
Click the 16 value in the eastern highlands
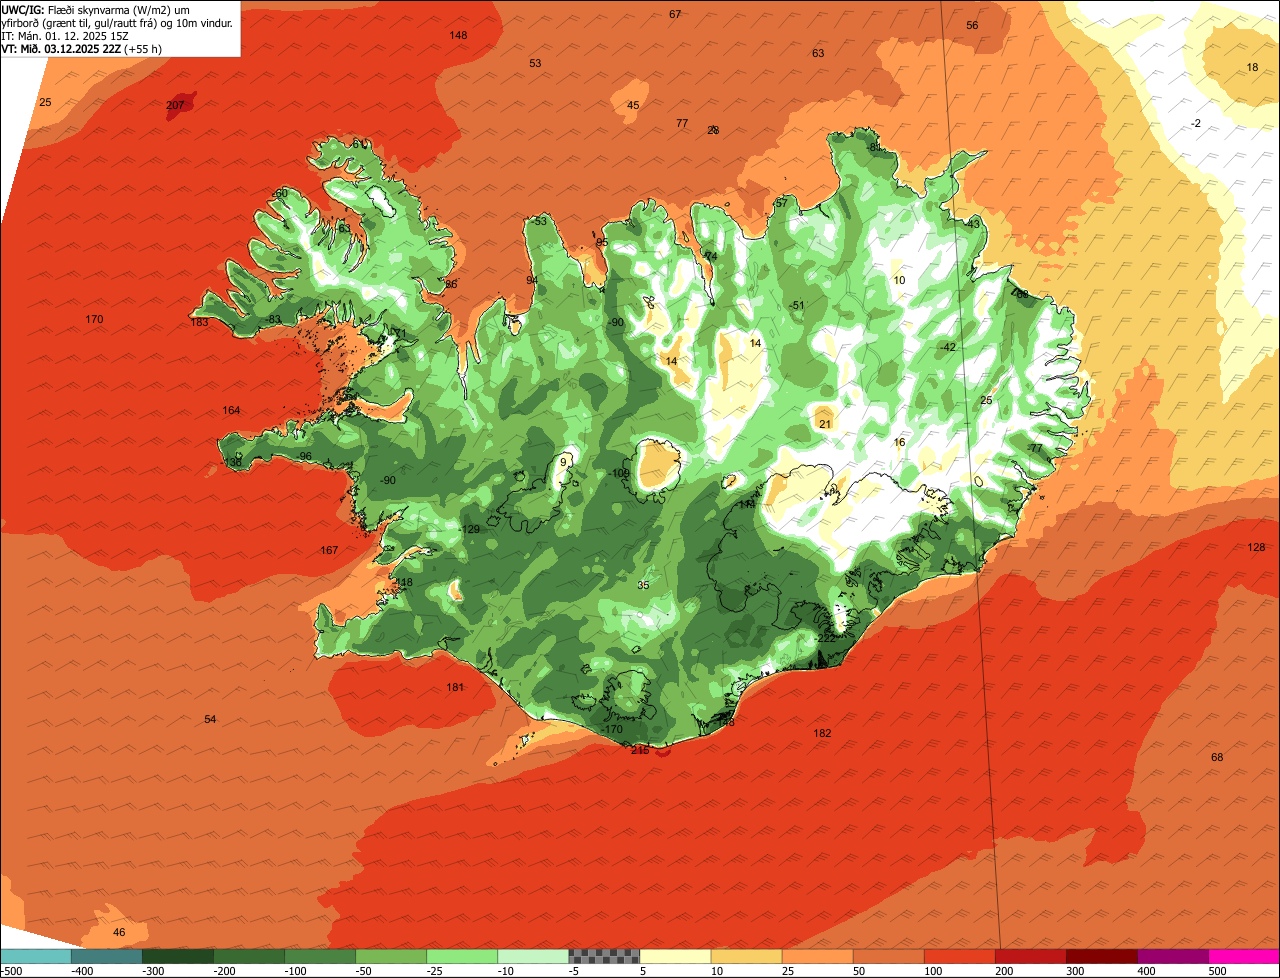coord(899,442)
